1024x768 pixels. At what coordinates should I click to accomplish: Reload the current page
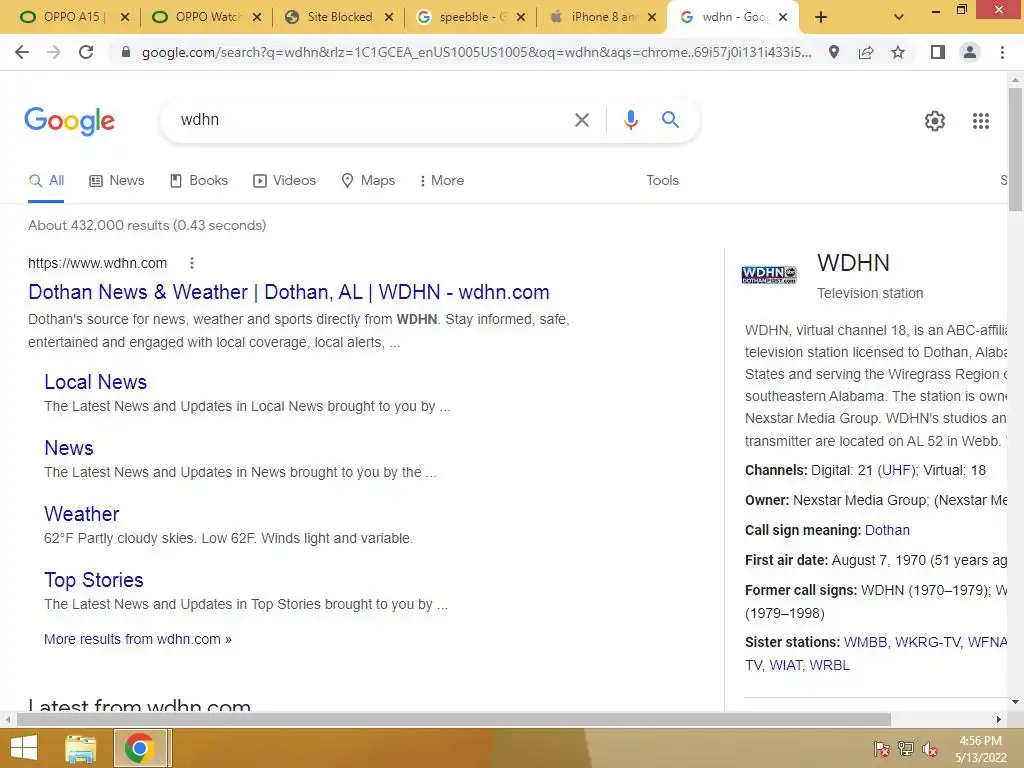86,52
